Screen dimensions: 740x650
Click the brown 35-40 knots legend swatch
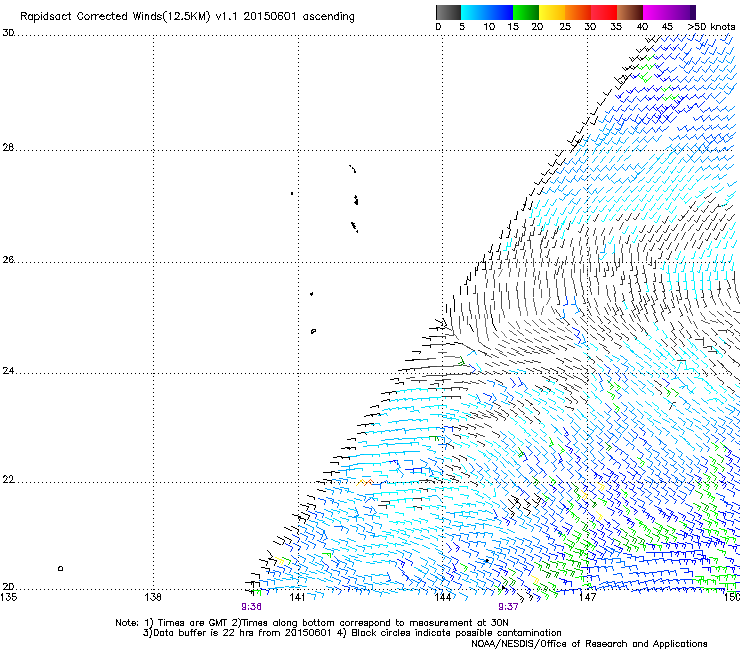pyautogui.click(x=630, y=12)
